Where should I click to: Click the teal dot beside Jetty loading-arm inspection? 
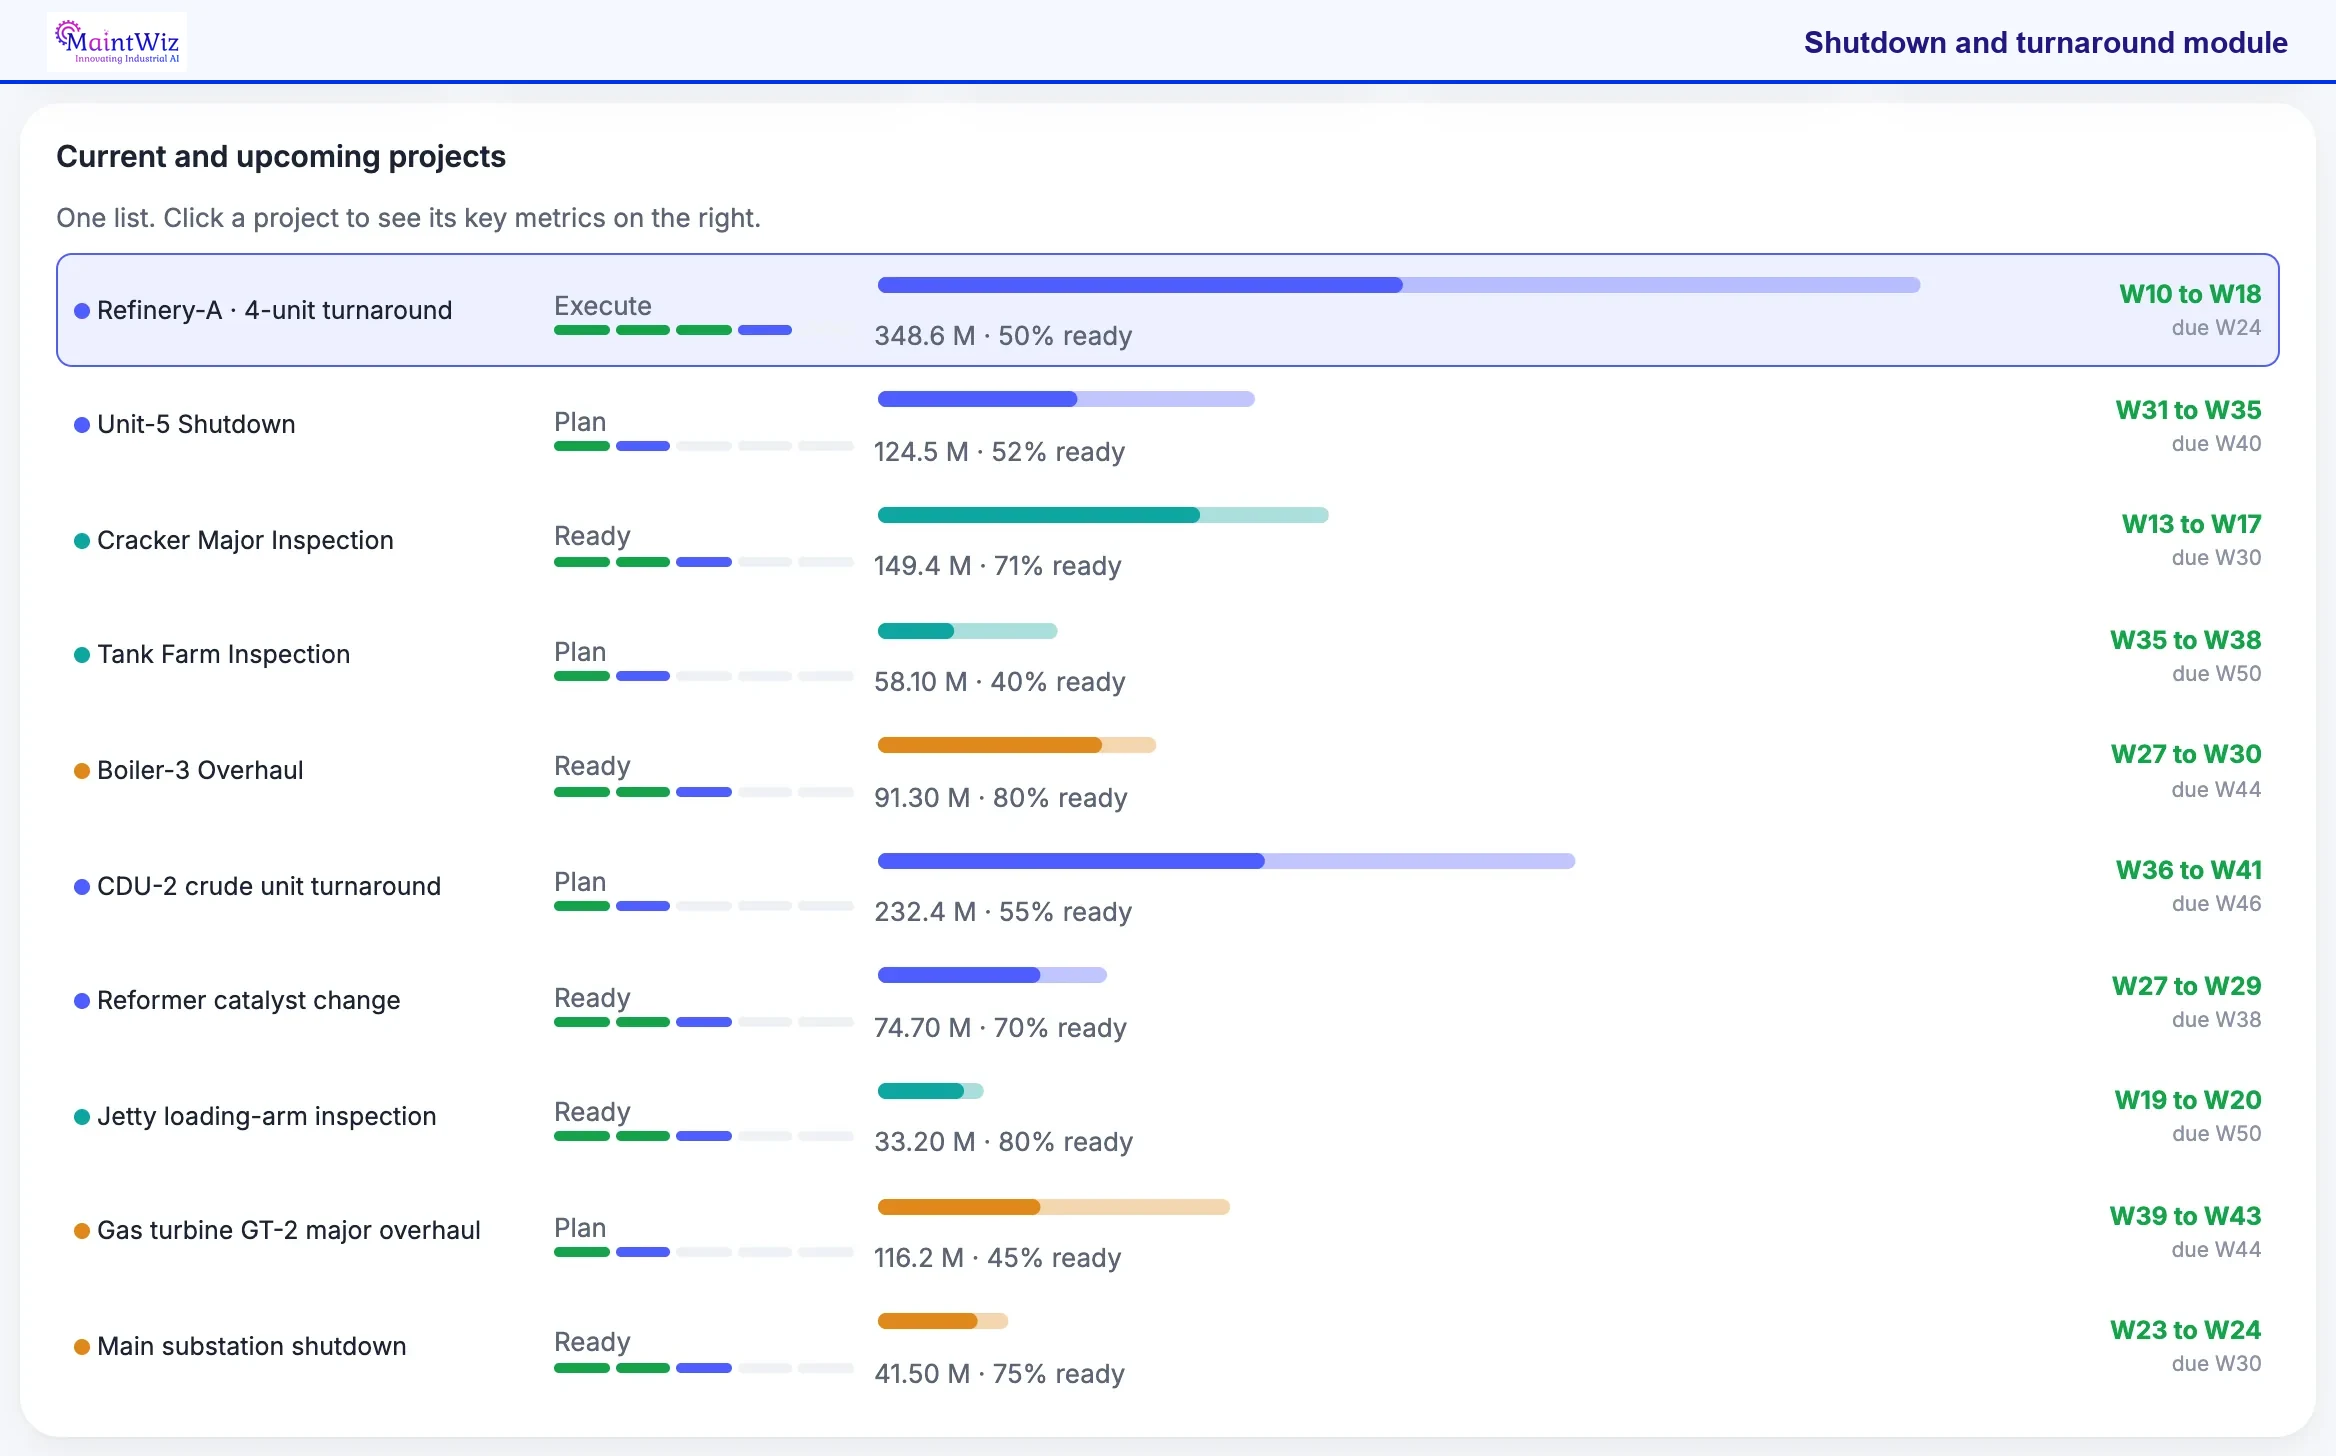coord(82,1117)
